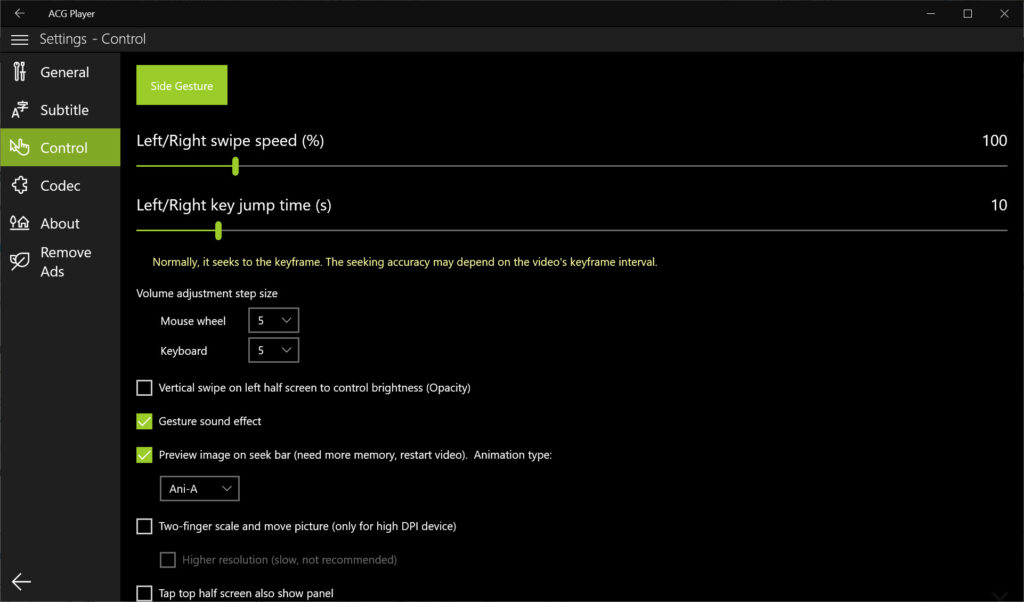Open Mouse wheel step size dropdown

(274, 321)
